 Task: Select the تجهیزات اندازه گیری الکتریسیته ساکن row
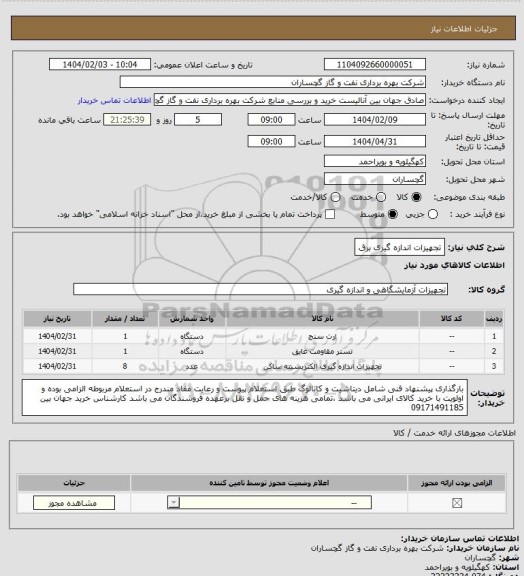264,366
